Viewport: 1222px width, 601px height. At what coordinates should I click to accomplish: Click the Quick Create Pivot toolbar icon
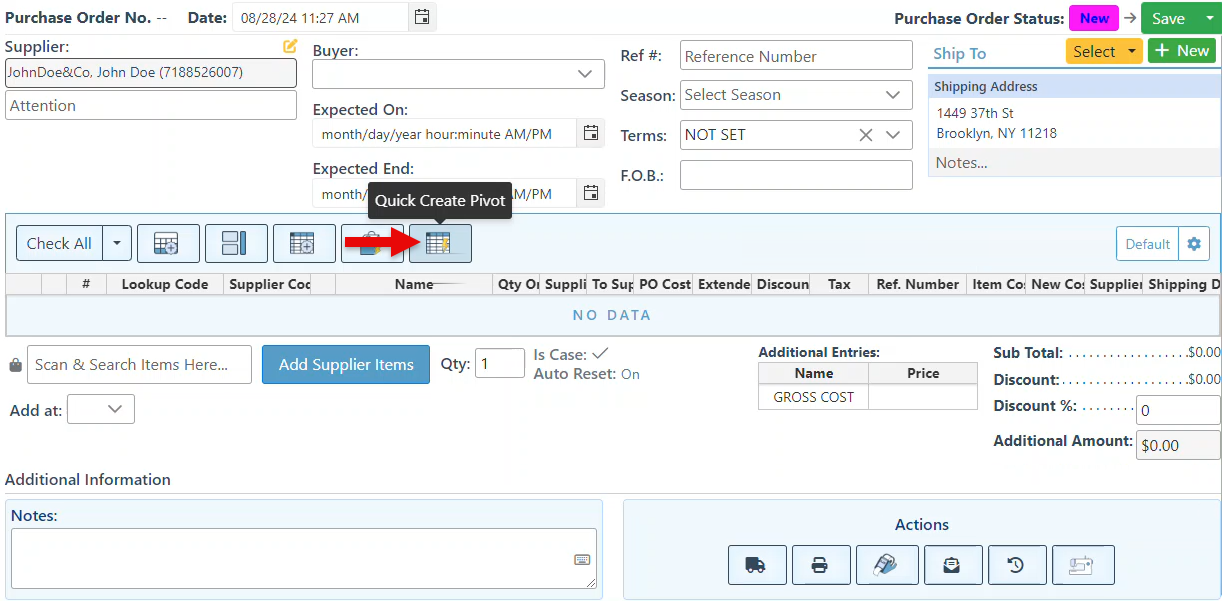440,243
